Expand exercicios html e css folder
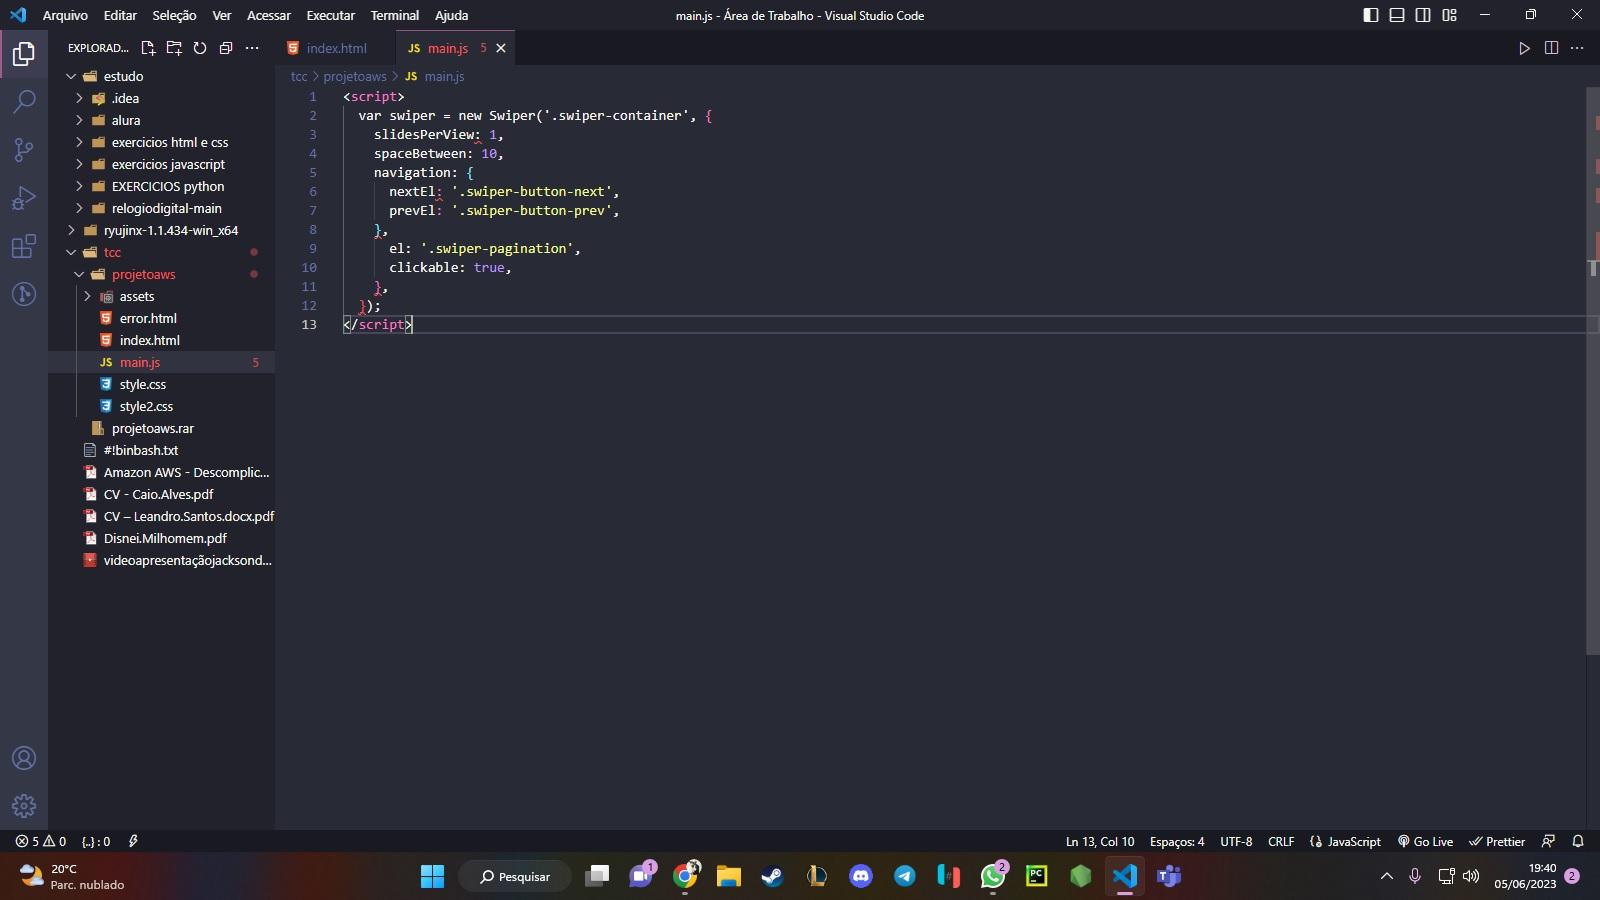 (170, 142)
